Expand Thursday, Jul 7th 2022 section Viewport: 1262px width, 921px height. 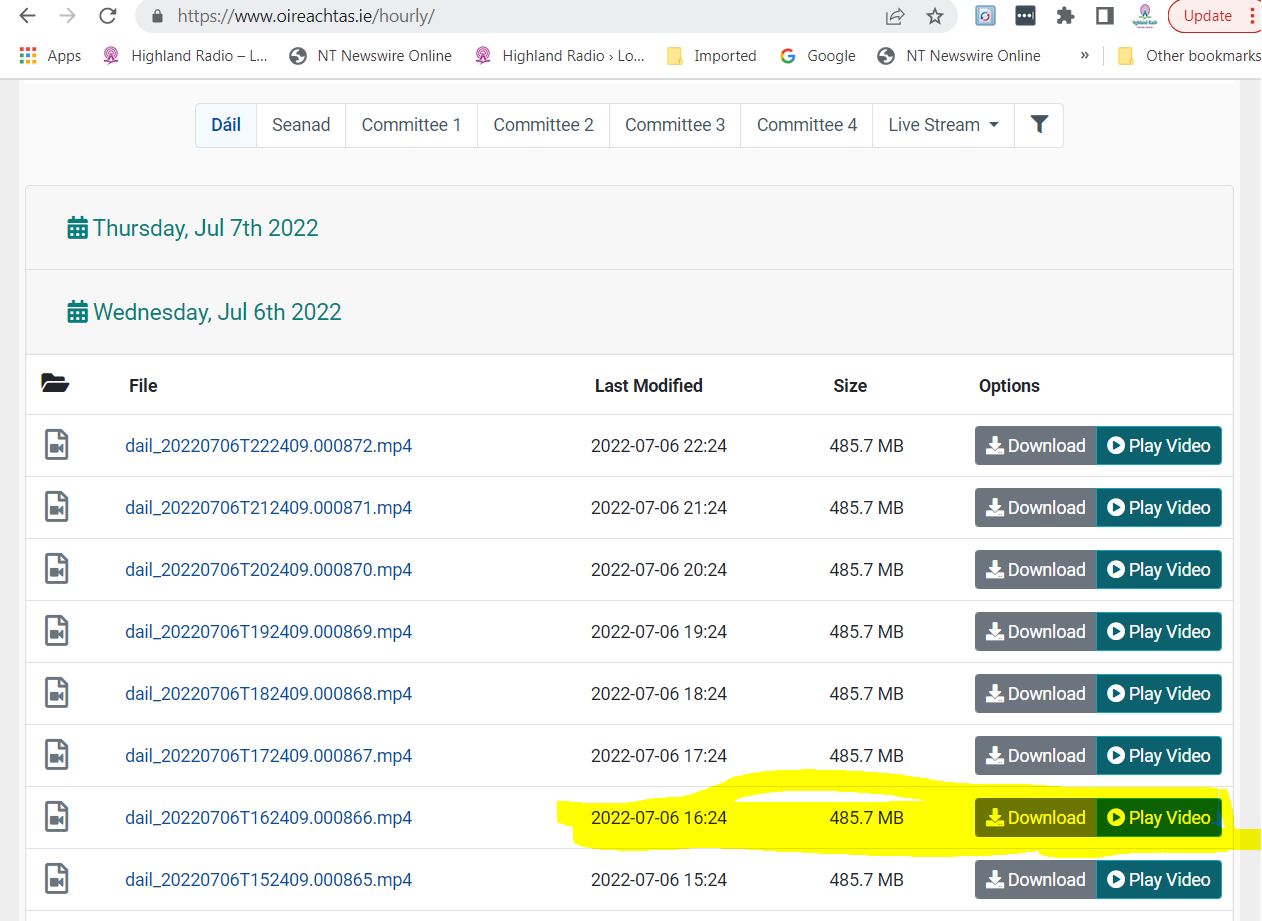205,228
